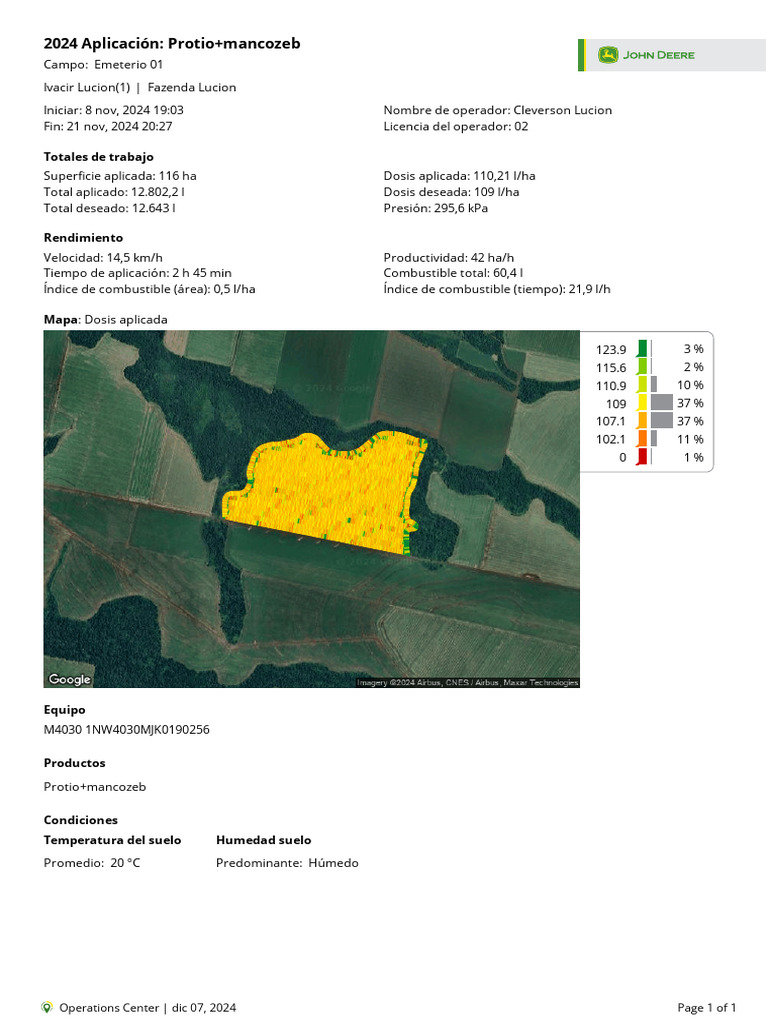Screen dimensions: 768x1024
Task: Click the 'Temperatura del suelo' heading
Action: tap(112, 840)
